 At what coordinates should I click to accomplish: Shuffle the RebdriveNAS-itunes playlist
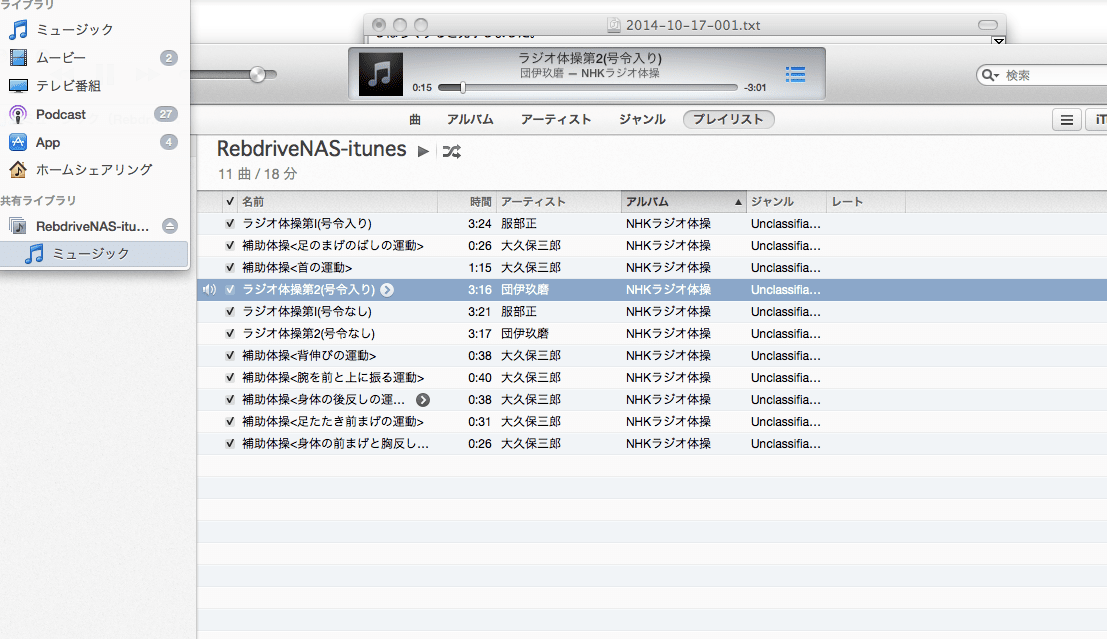(452, 151)
